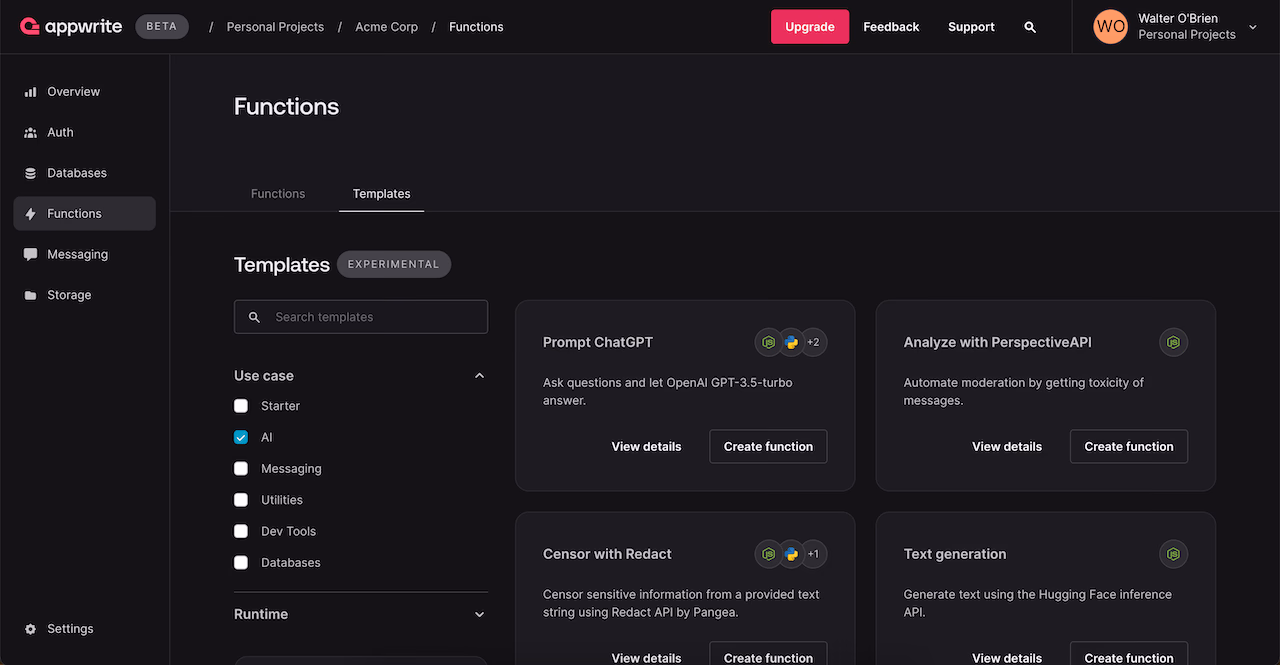Check the Messaging use case checkbox
1280x665 pixels.
pyautogui.click(x=241, y=468)
